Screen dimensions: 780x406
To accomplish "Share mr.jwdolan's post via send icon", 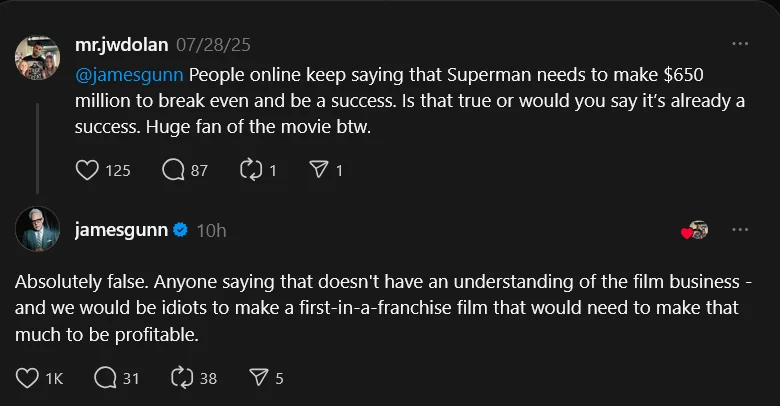I will [x=319, y=170].
